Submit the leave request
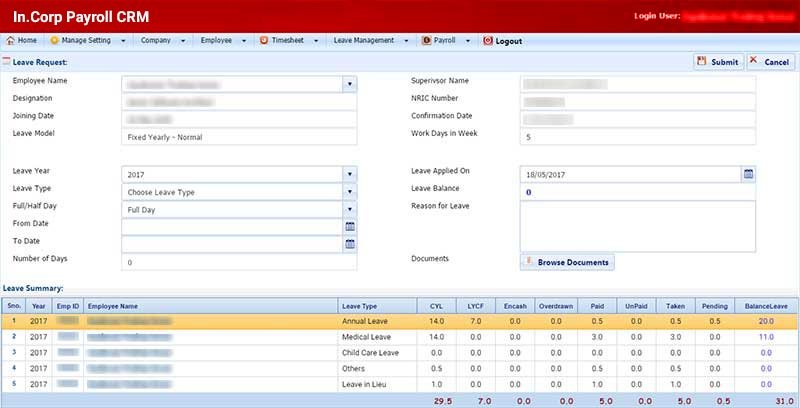 point(718,62)
